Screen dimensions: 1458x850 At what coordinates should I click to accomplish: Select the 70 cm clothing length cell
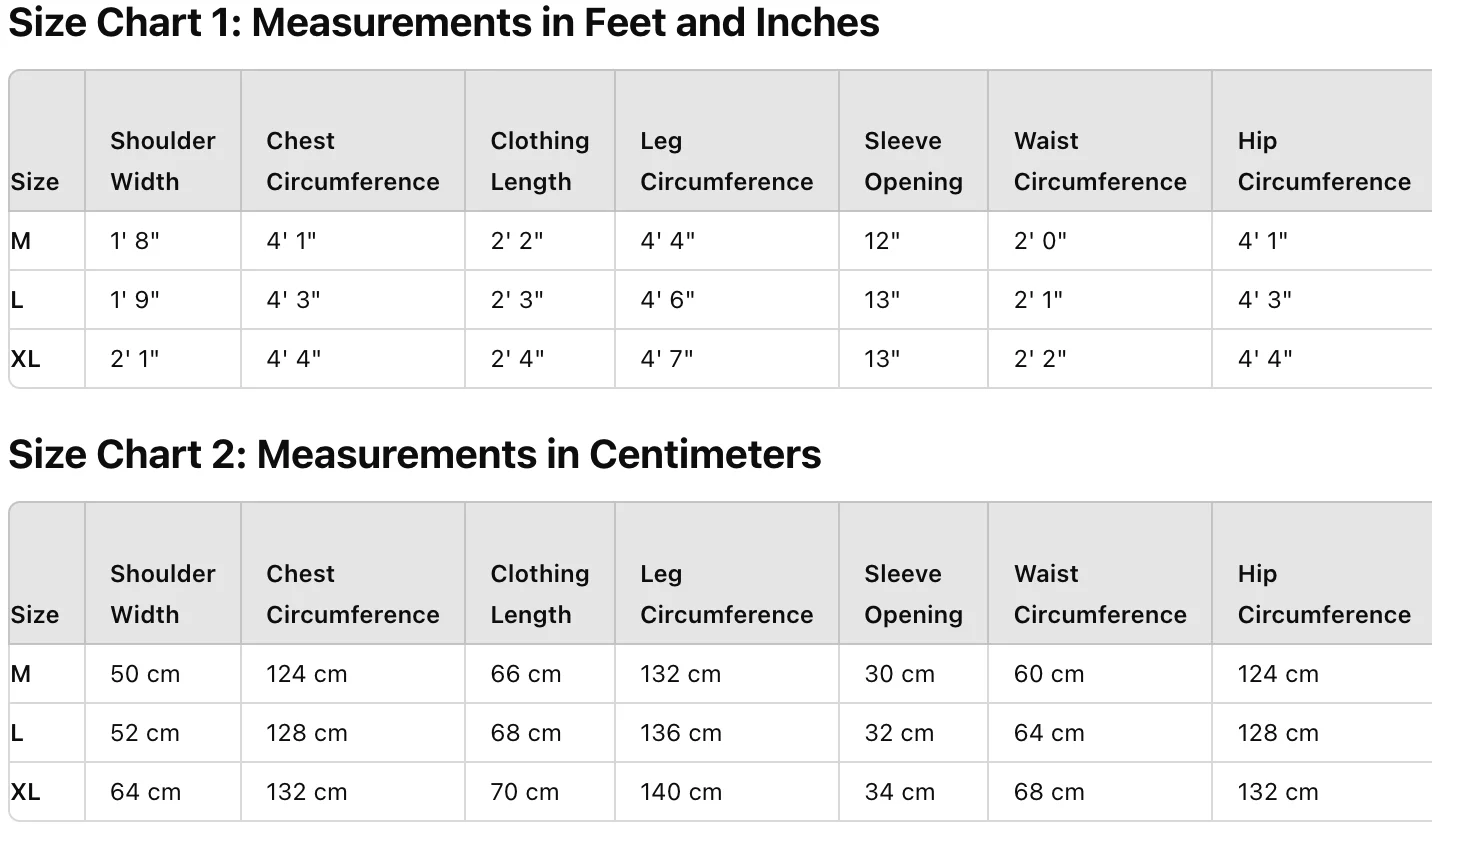pos(524,792)
